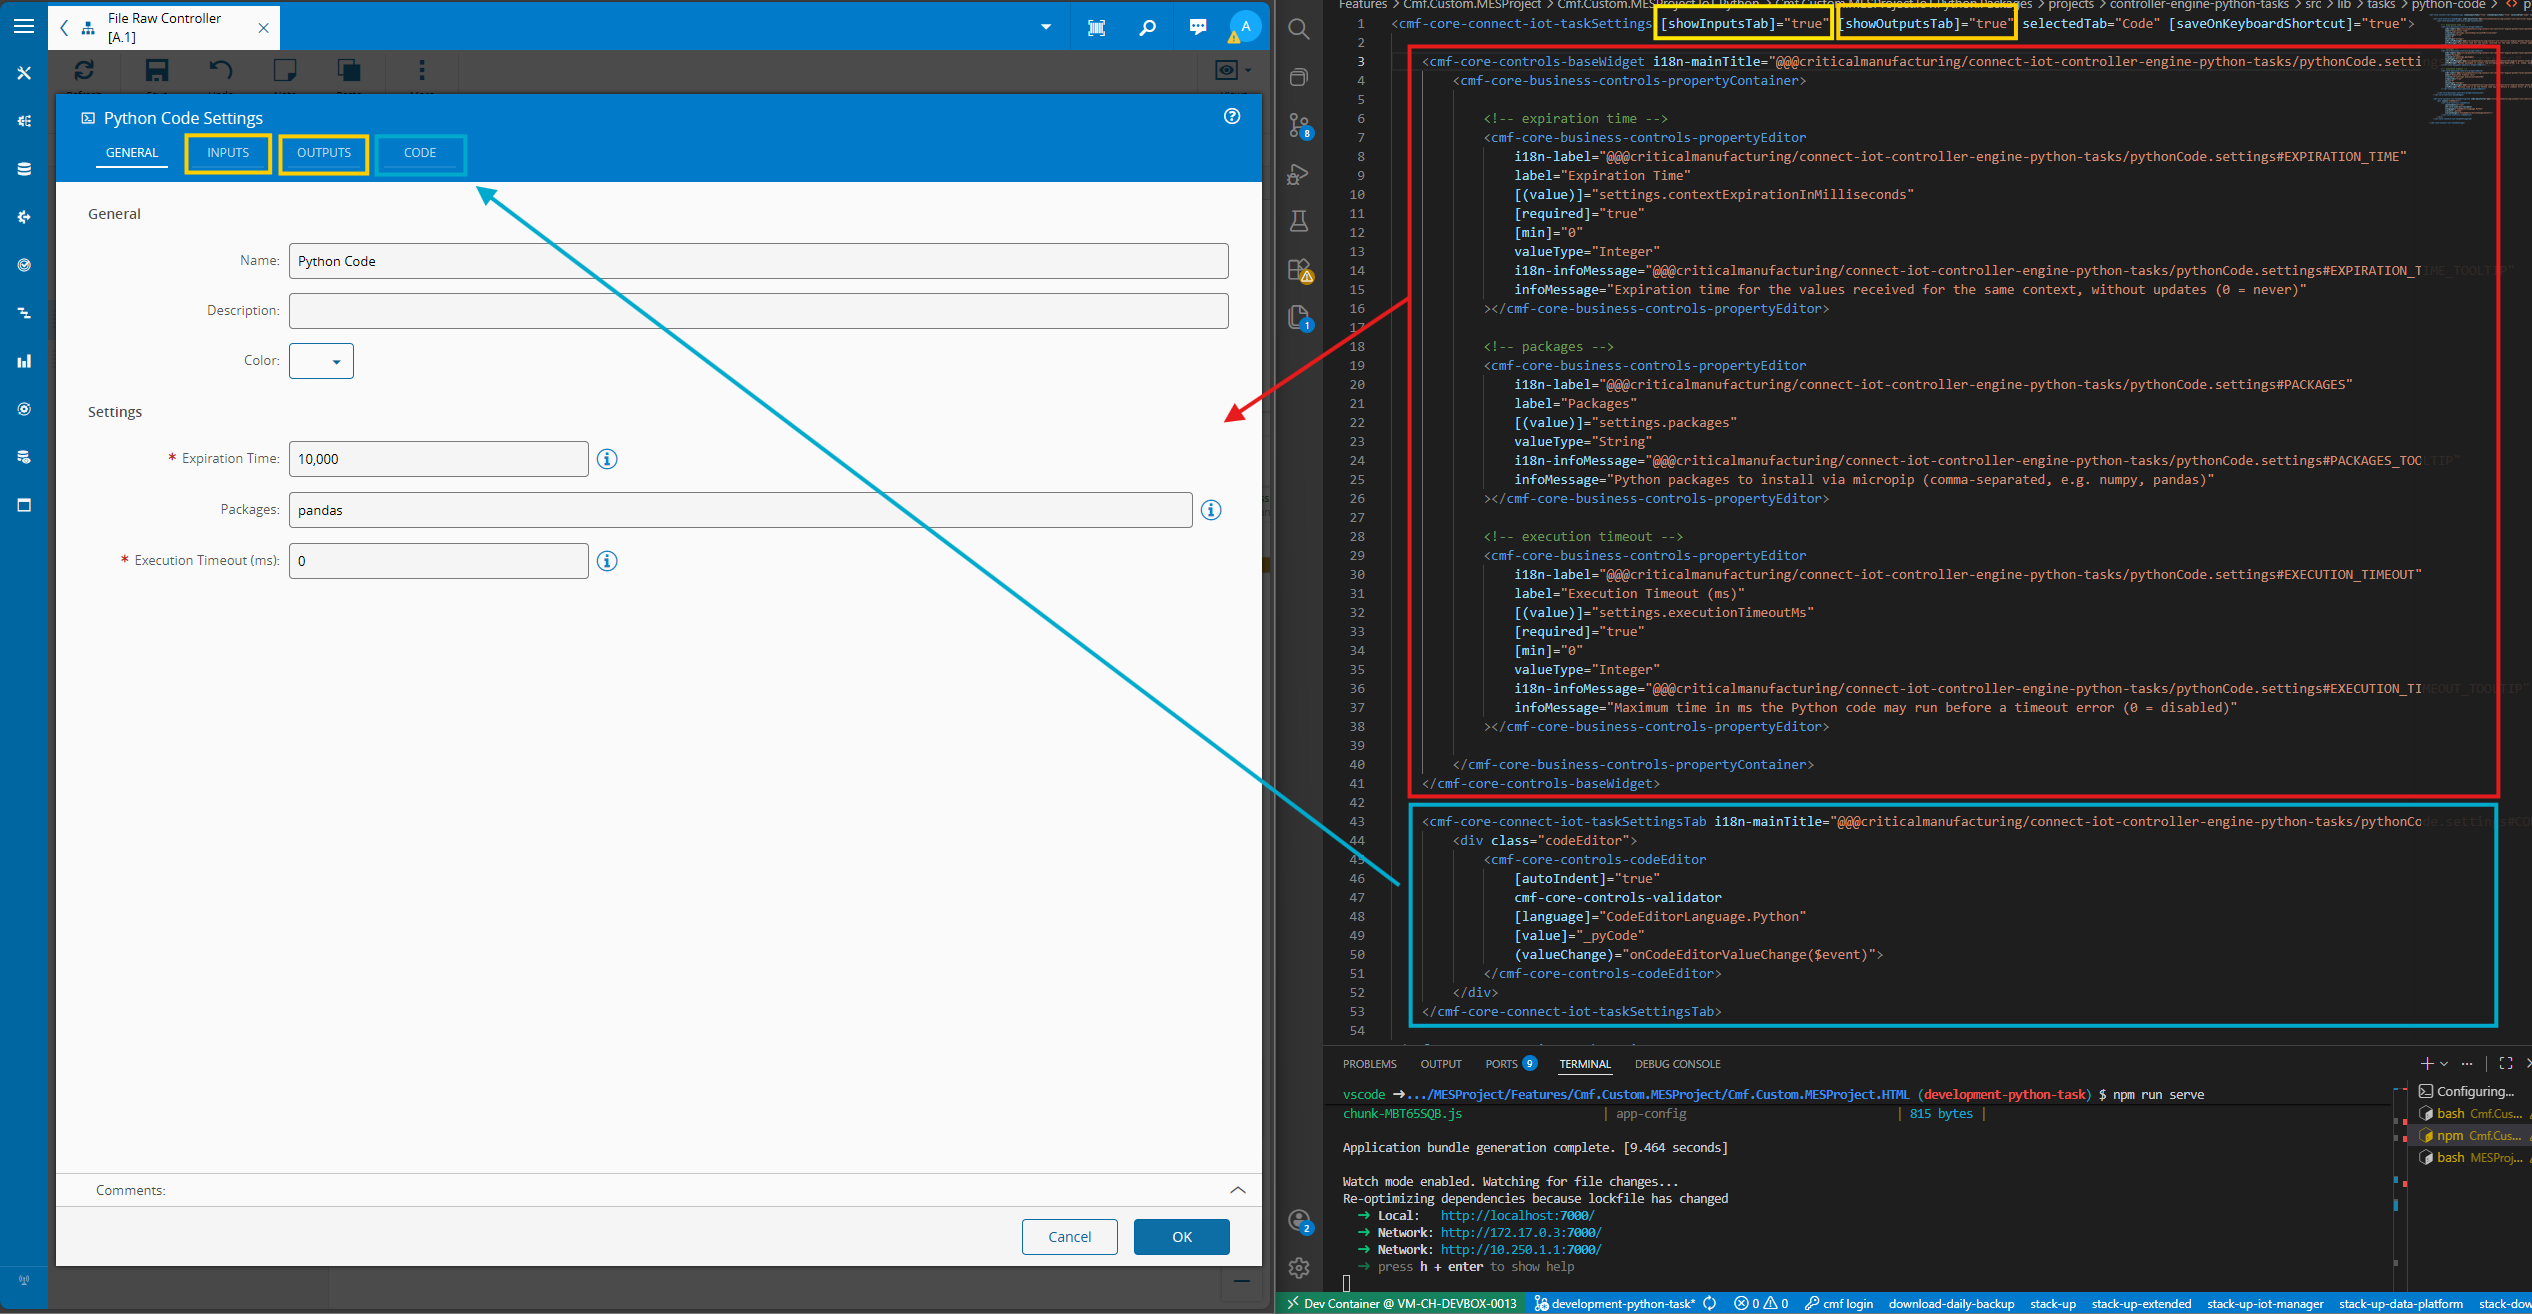The height and width of the screenshot is (1314, 2532).
Task: Collapse the Comments section chevron
Action: [1237, 1190]
